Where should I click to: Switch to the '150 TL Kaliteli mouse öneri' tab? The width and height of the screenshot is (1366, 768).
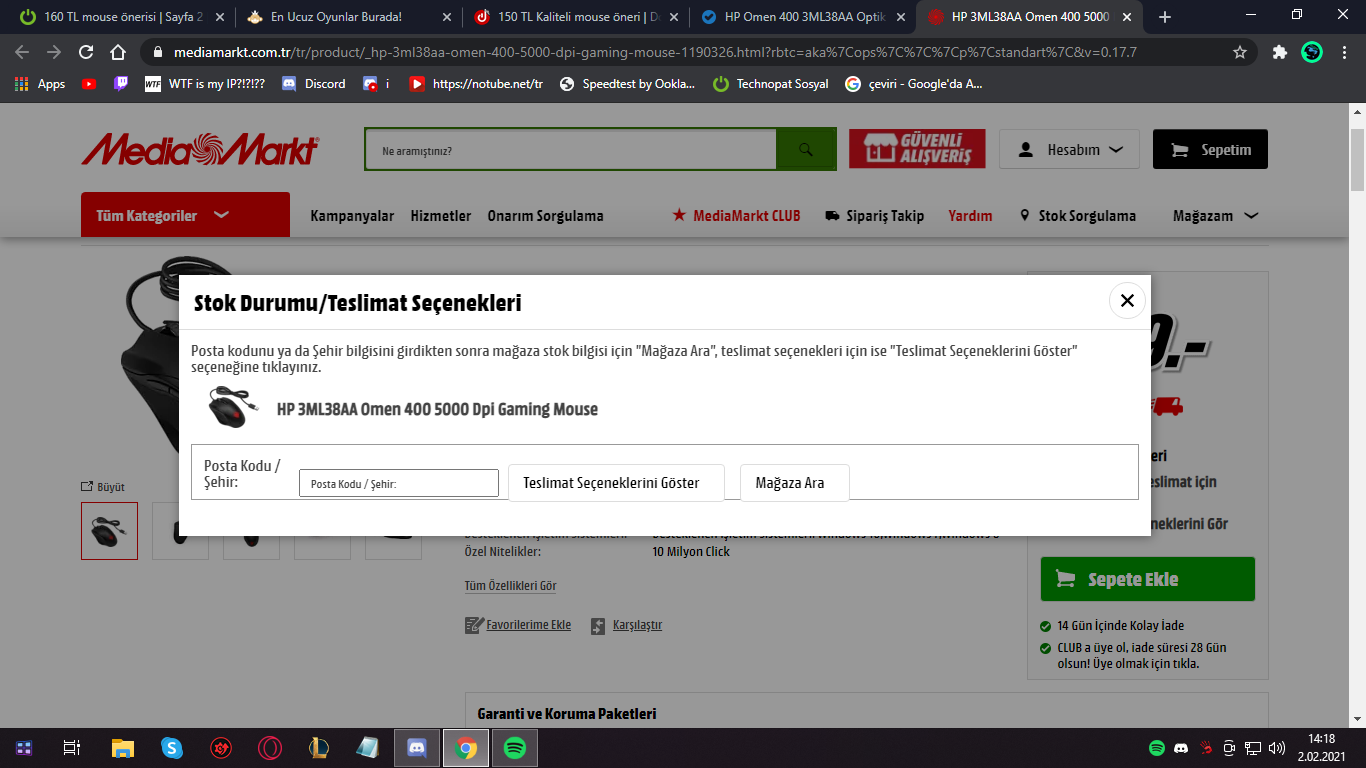point(575,17)
